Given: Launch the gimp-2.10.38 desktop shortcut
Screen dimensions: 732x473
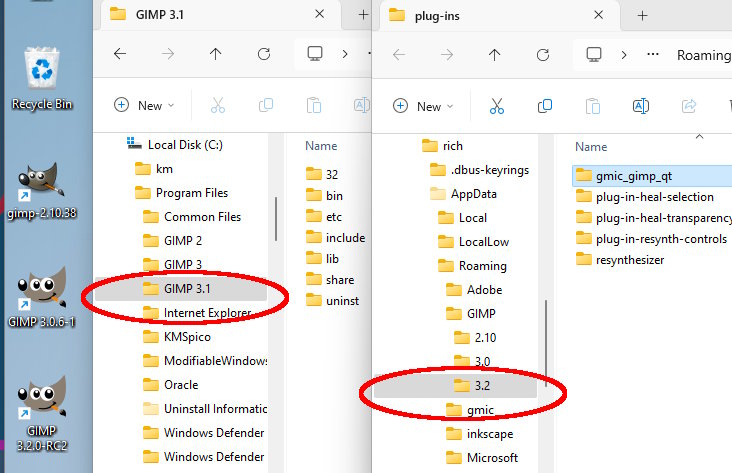Looking at the screenshot, I should click(x=42, y=191).
